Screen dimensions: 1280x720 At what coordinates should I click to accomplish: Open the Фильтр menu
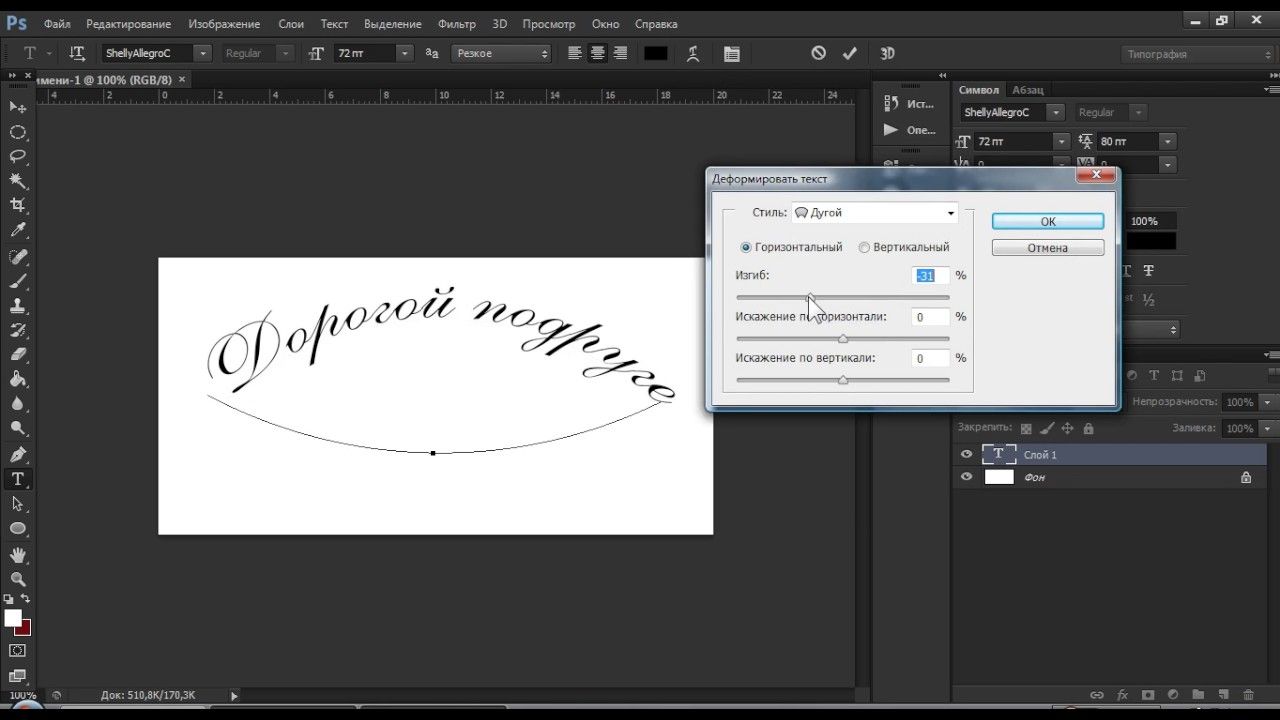[x=456, y=24]
